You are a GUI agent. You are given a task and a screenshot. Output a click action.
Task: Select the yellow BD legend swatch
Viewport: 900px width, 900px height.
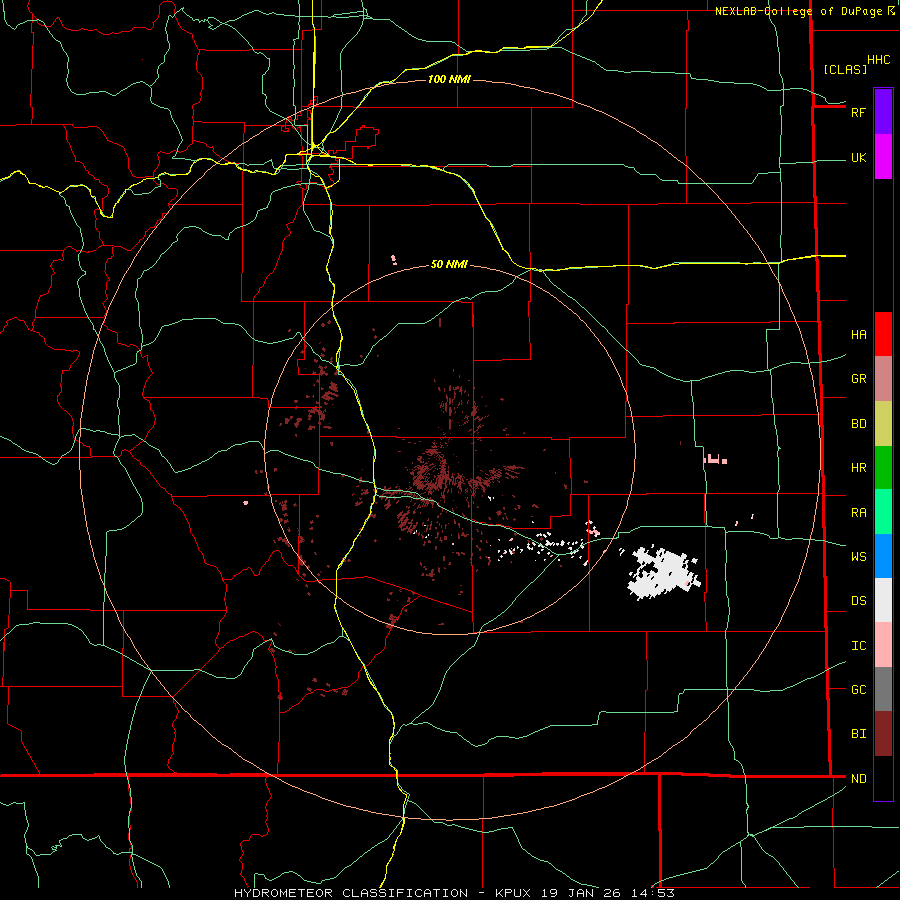point(883,424)
